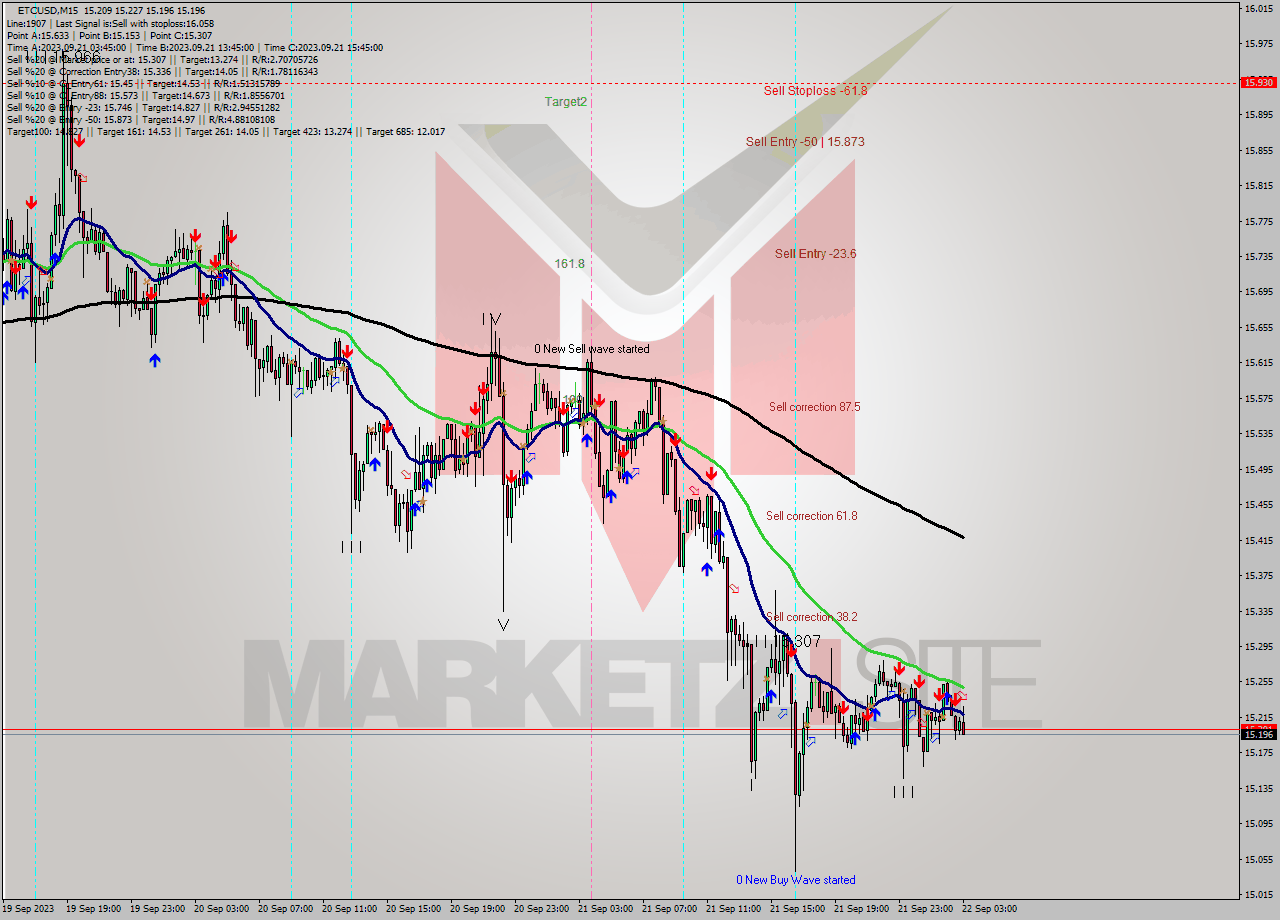Screen dimensions: 1280x920
Task: Click the '15.307' point label on the chart
Action: coord(800,641)
